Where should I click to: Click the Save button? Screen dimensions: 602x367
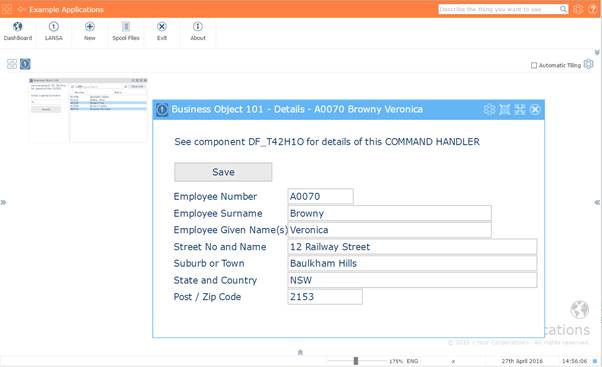coord(223,172)
